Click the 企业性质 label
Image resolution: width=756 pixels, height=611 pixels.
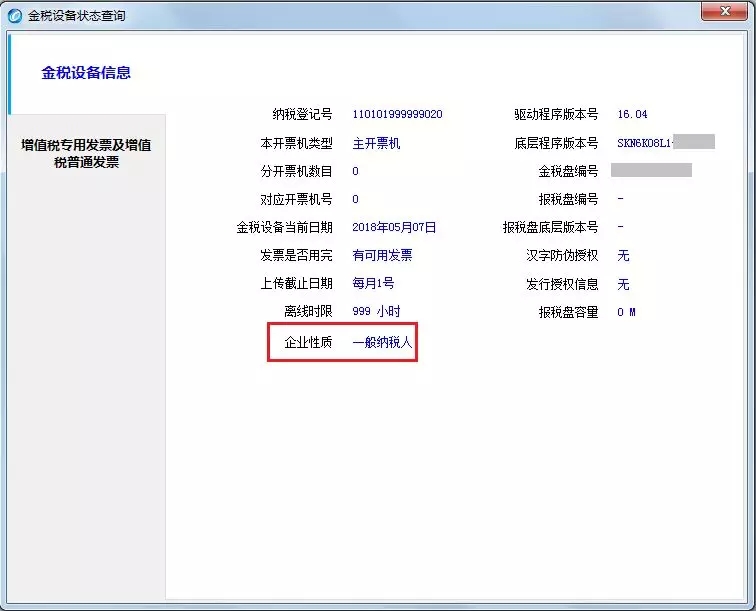[x=308, y=342]
